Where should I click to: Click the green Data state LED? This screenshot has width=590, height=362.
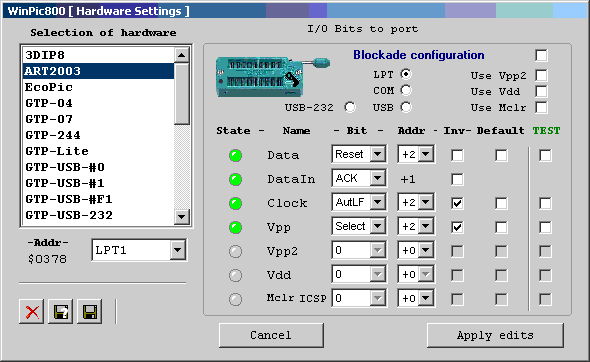(x=236, y=155)
